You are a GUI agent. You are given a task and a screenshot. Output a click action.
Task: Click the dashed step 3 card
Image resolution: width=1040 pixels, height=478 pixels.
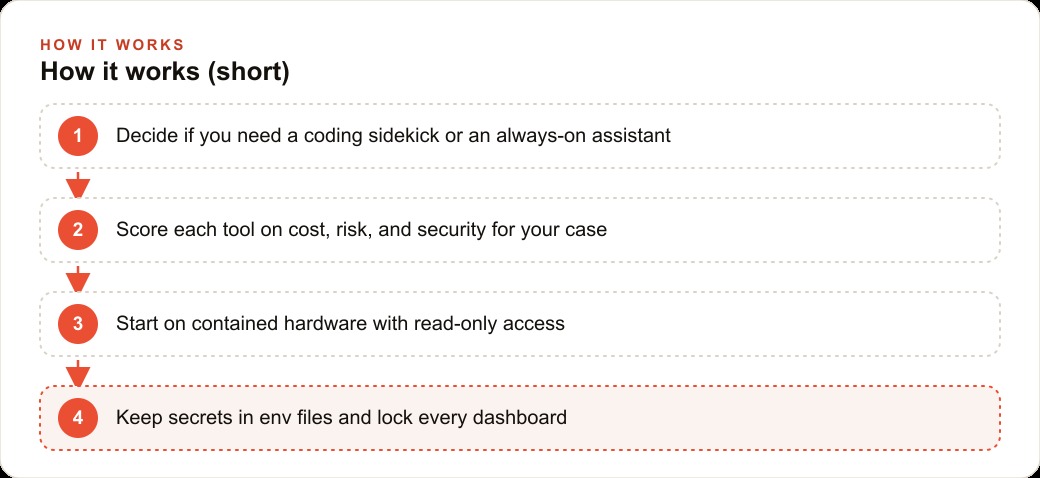coord(520,324)
